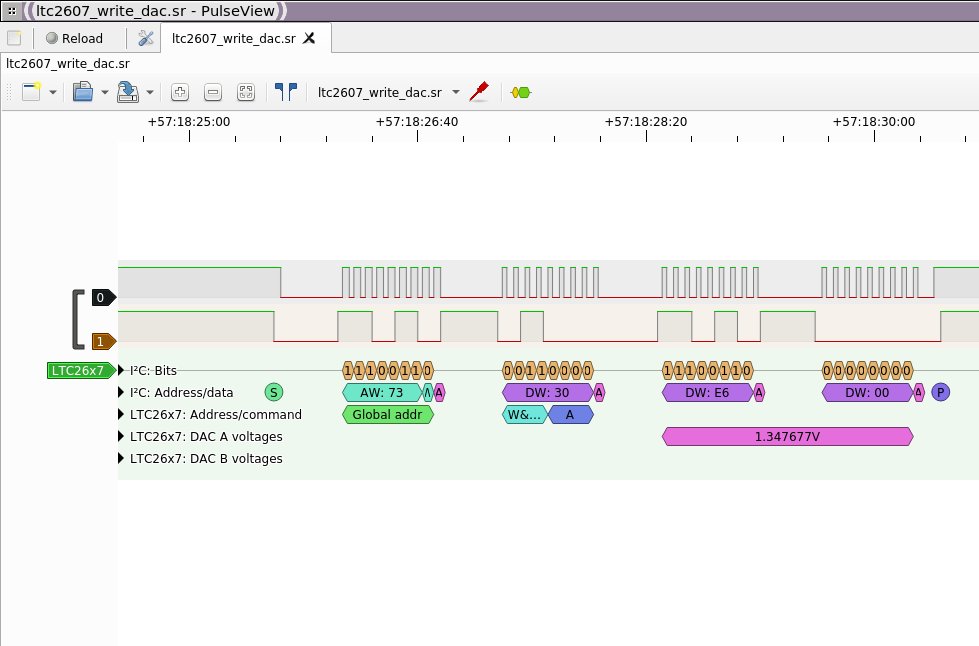
Task: Add a protocol decoder via green decoder icon
Action: [520, 91]
